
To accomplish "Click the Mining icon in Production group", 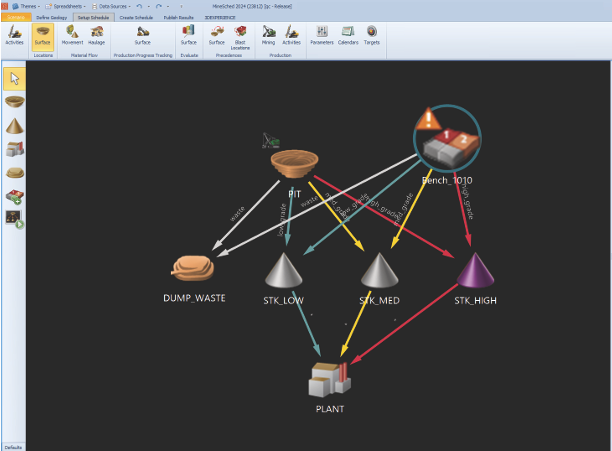I will coord(268,35).
